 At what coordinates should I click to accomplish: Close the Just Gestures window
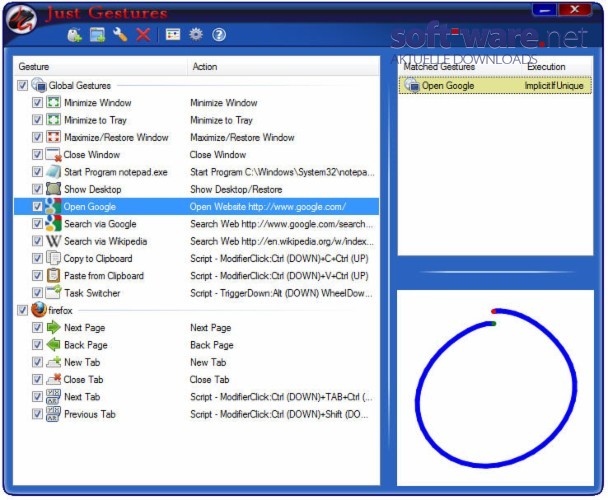575,10
